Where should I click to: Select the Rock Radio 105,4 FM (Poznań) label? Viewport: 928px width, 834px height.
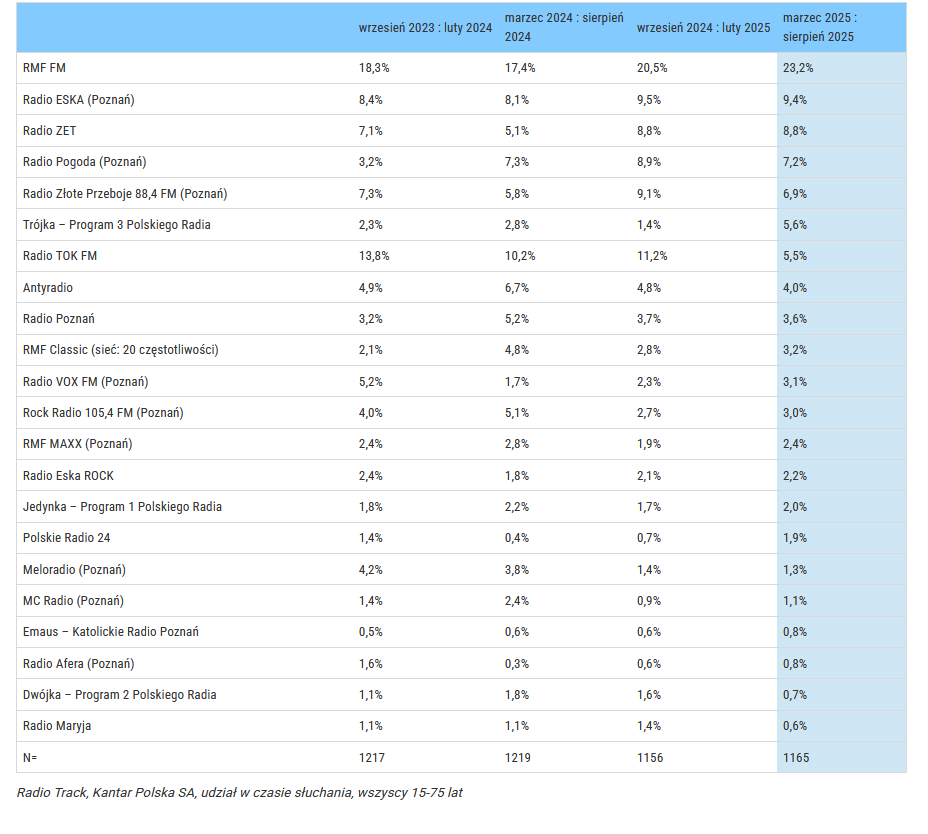pyautogui.click(x=103, y=413)
